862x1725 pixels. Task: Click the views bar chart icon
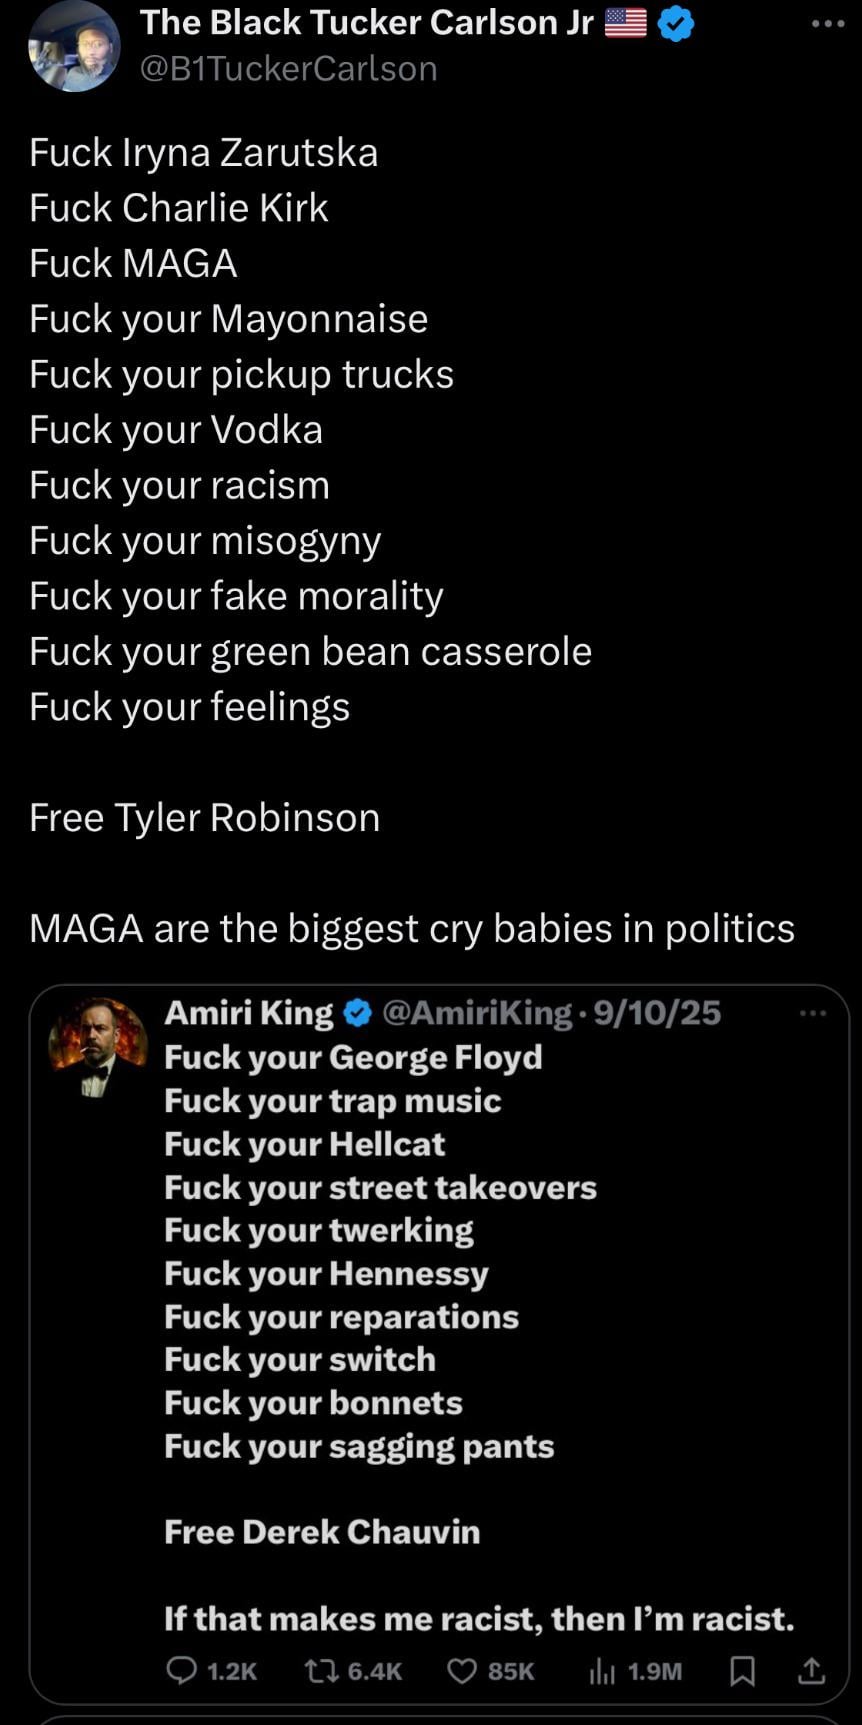click(x=601, y=1670)
